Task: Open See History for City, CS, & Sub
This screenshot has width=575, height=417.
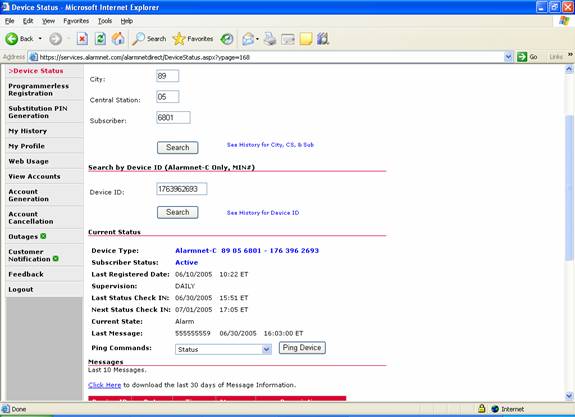Action: point(270,145)
